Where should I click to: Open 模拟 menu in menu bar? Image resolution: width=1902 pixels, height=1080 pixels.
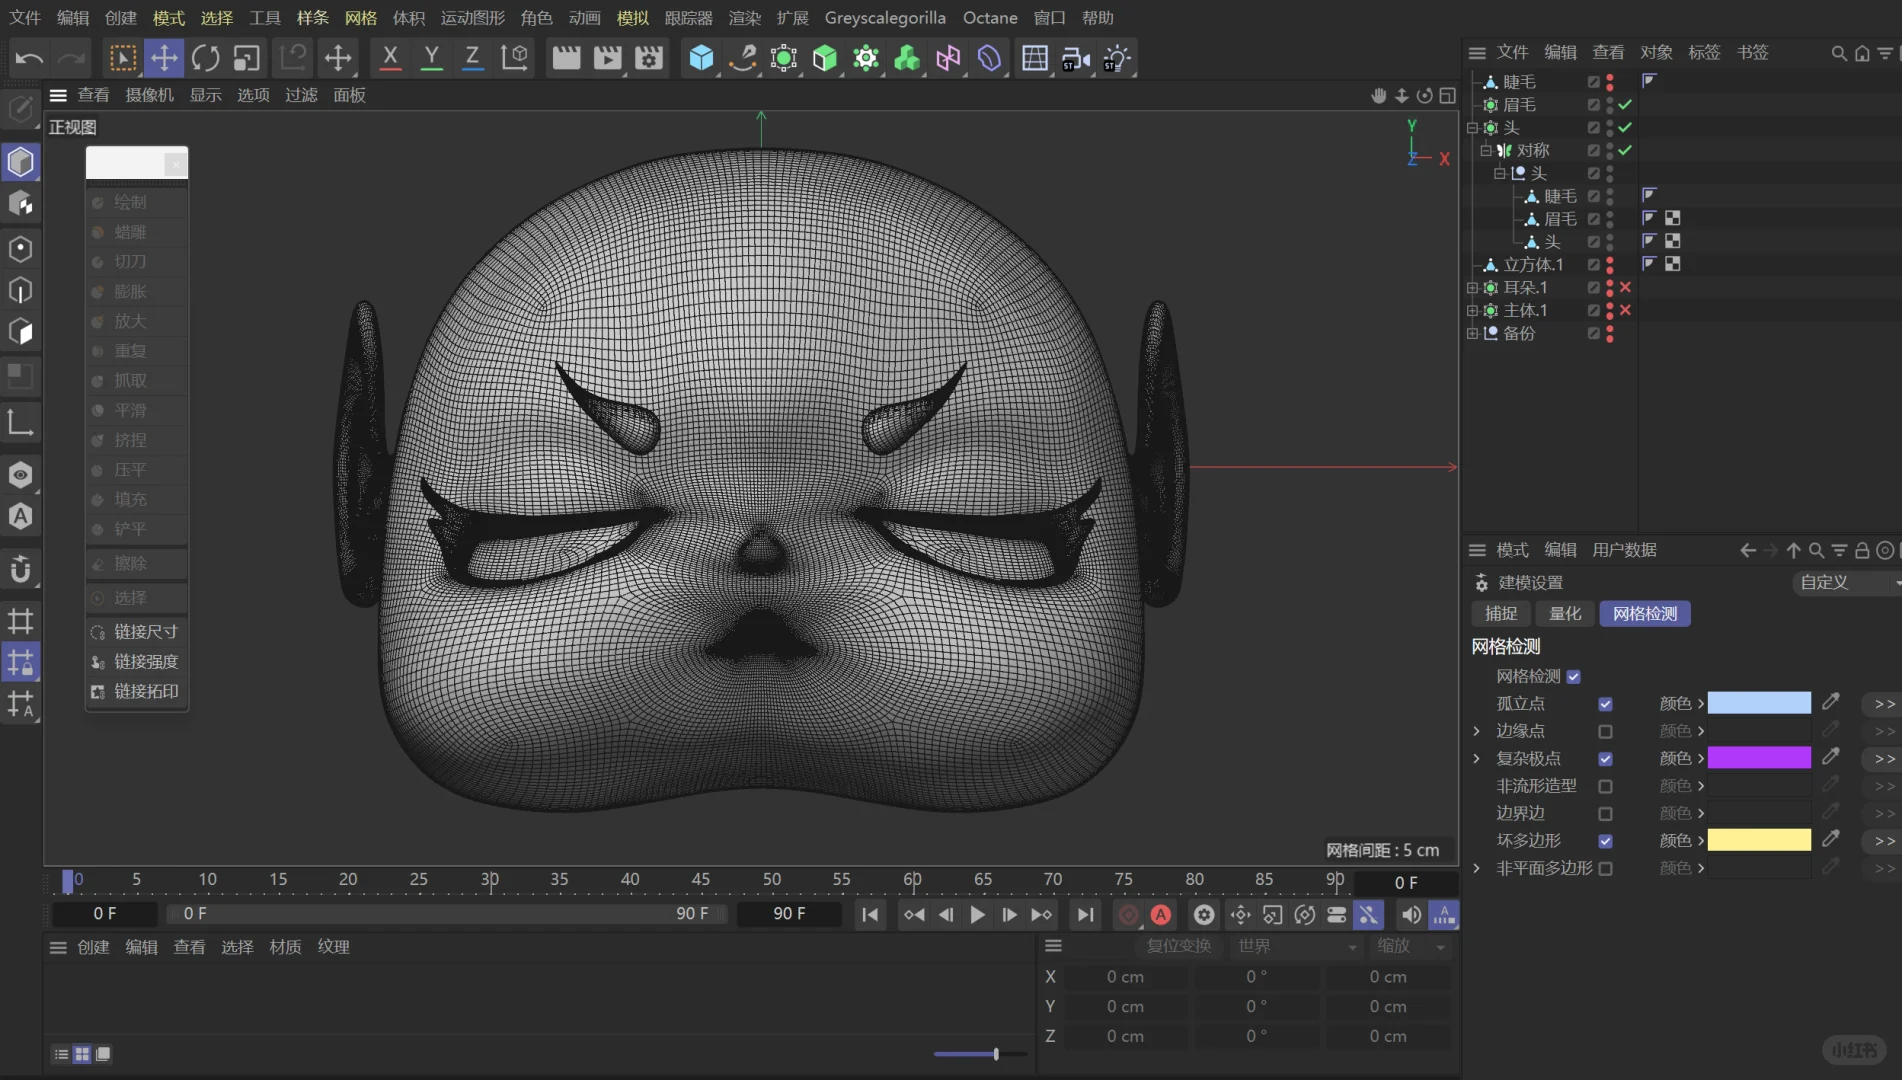click(632, 18)
